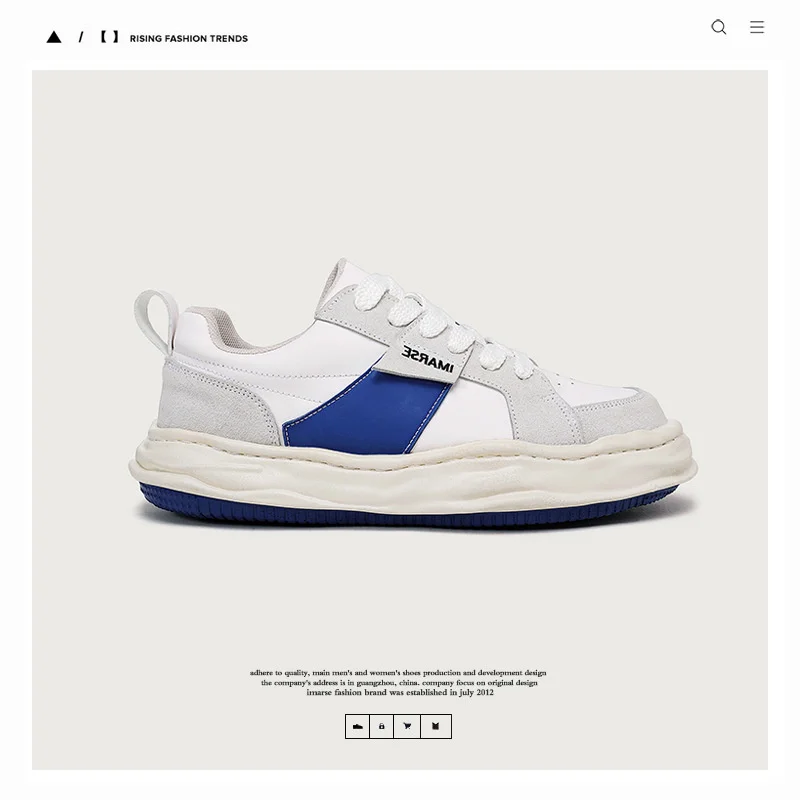Select the tank top clothing icon

point(436,726)
